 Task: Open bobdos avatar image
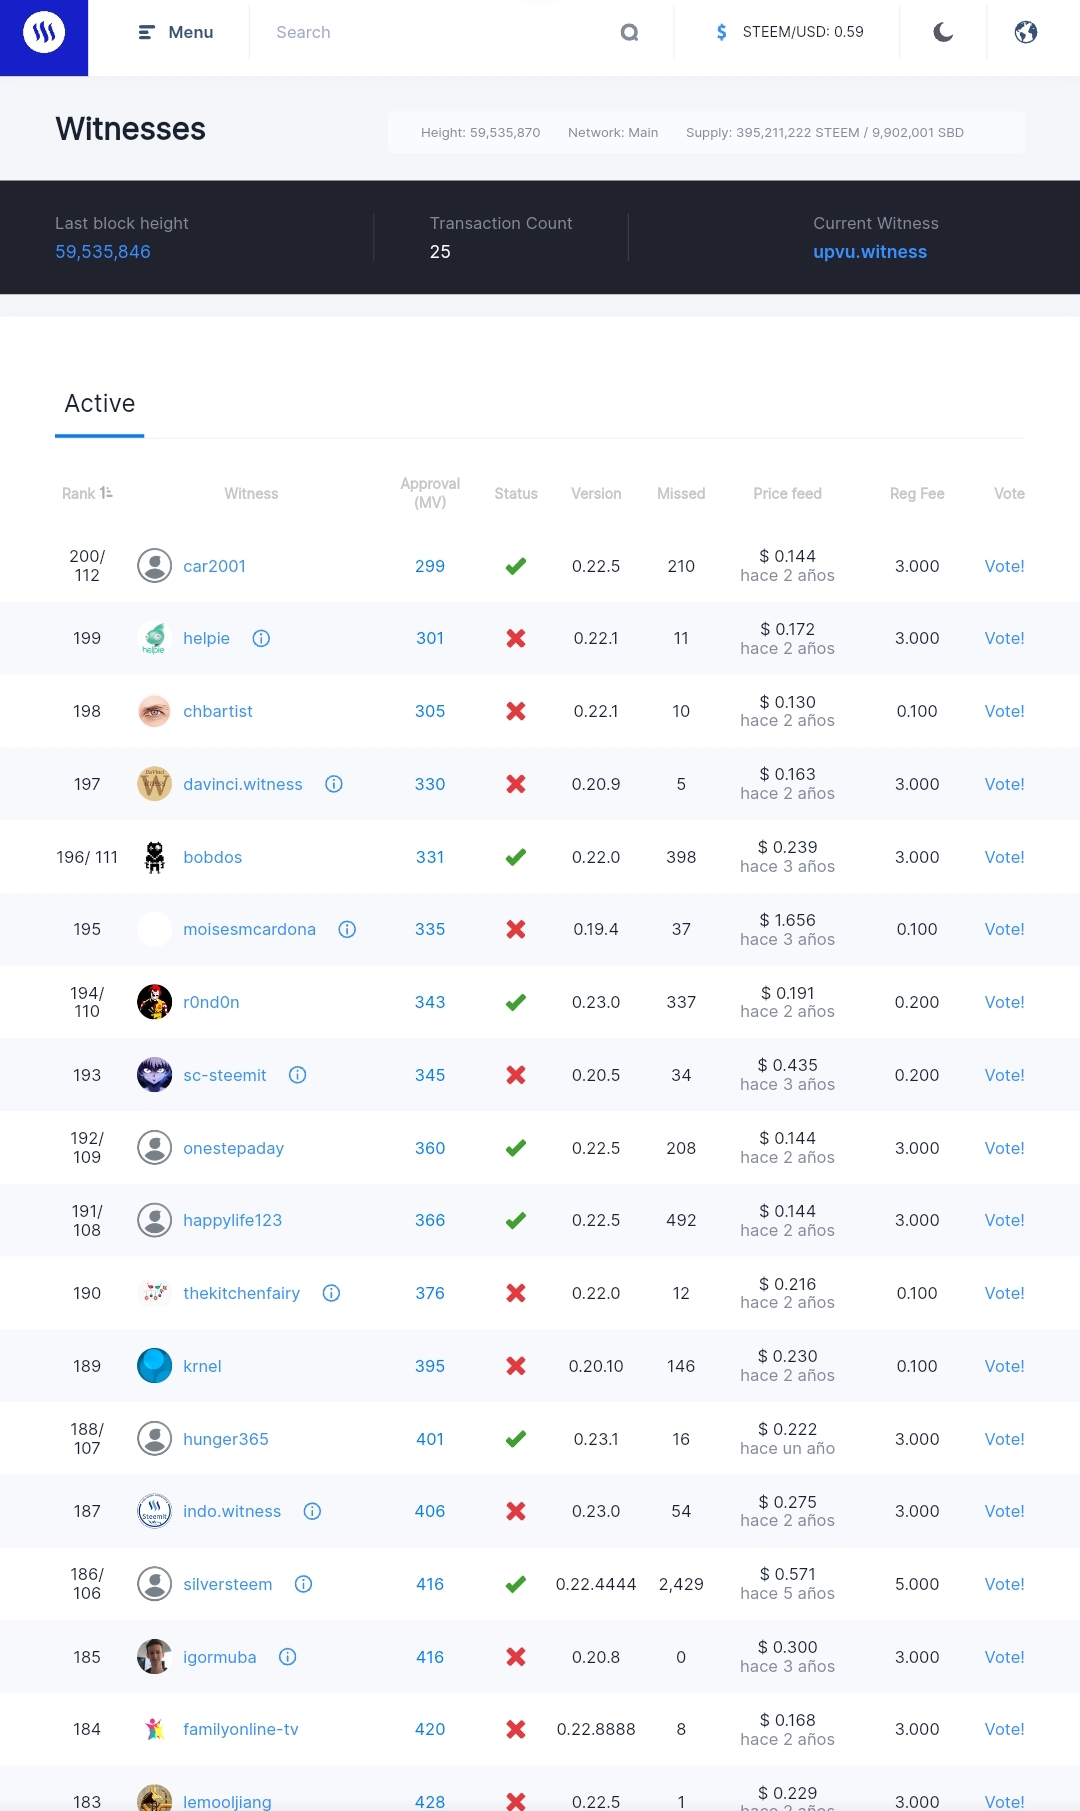(154, 857)
